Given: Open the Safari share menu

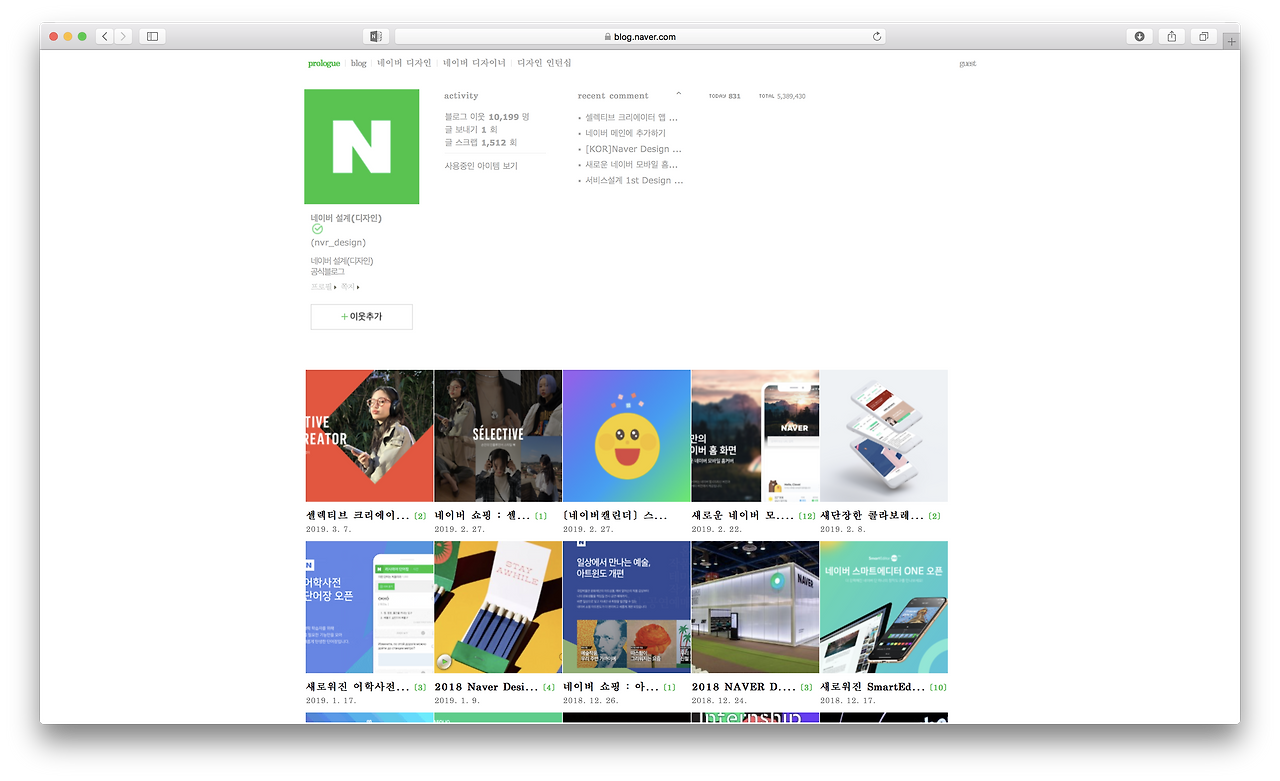Looking at the screenshot, I should pos(1171,36).
